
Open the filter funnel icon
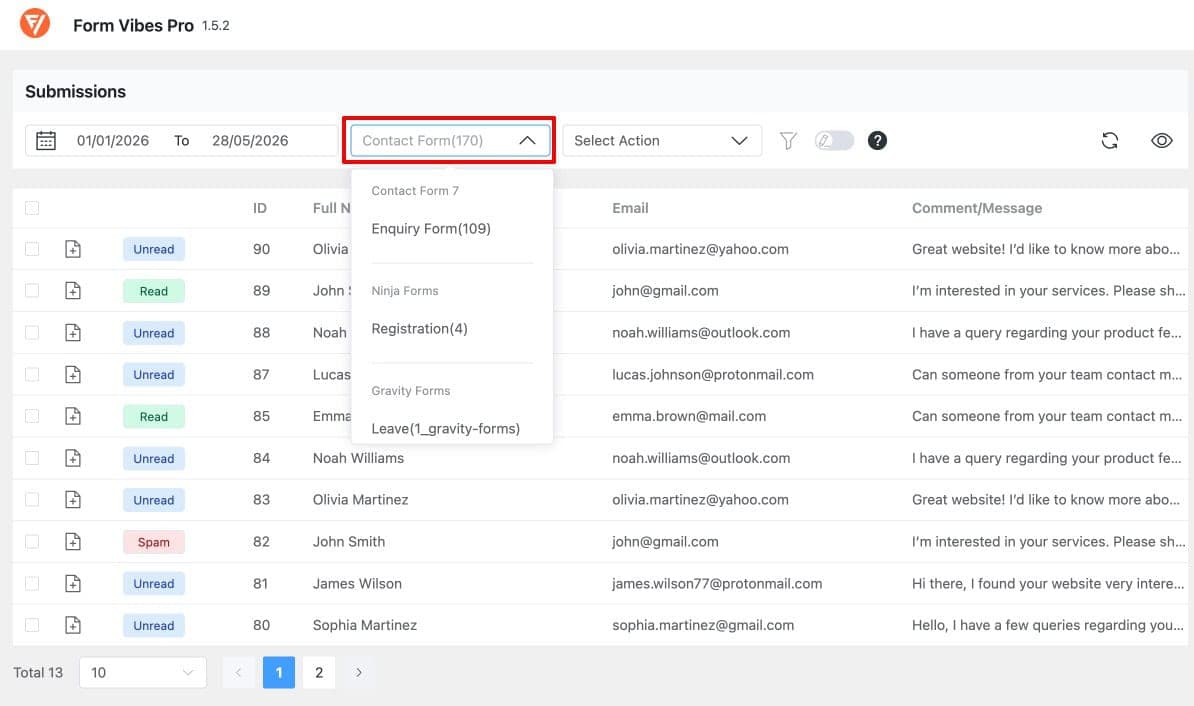tap(788, 141)
